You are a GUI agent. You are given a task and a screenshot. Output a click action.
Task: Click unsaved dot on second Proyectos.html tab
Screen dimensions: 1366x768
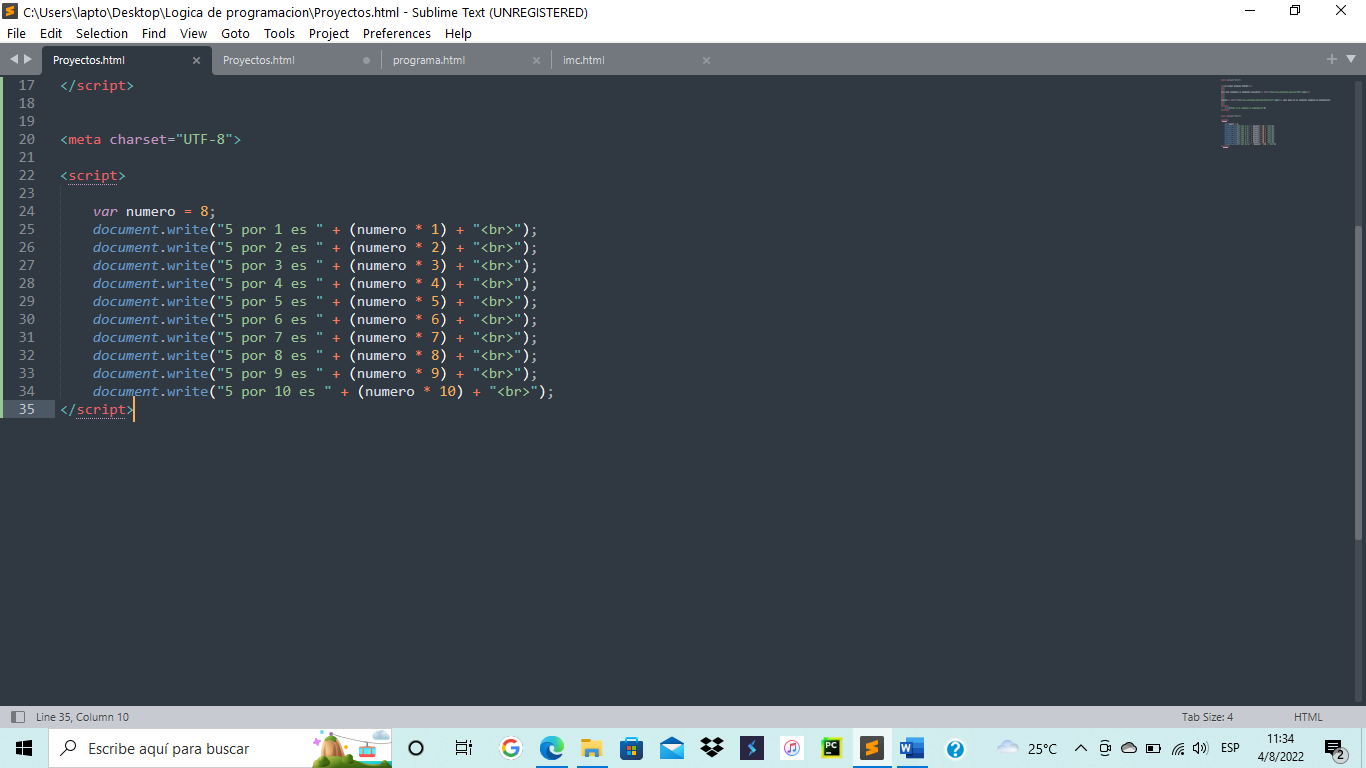pos(366,60)
